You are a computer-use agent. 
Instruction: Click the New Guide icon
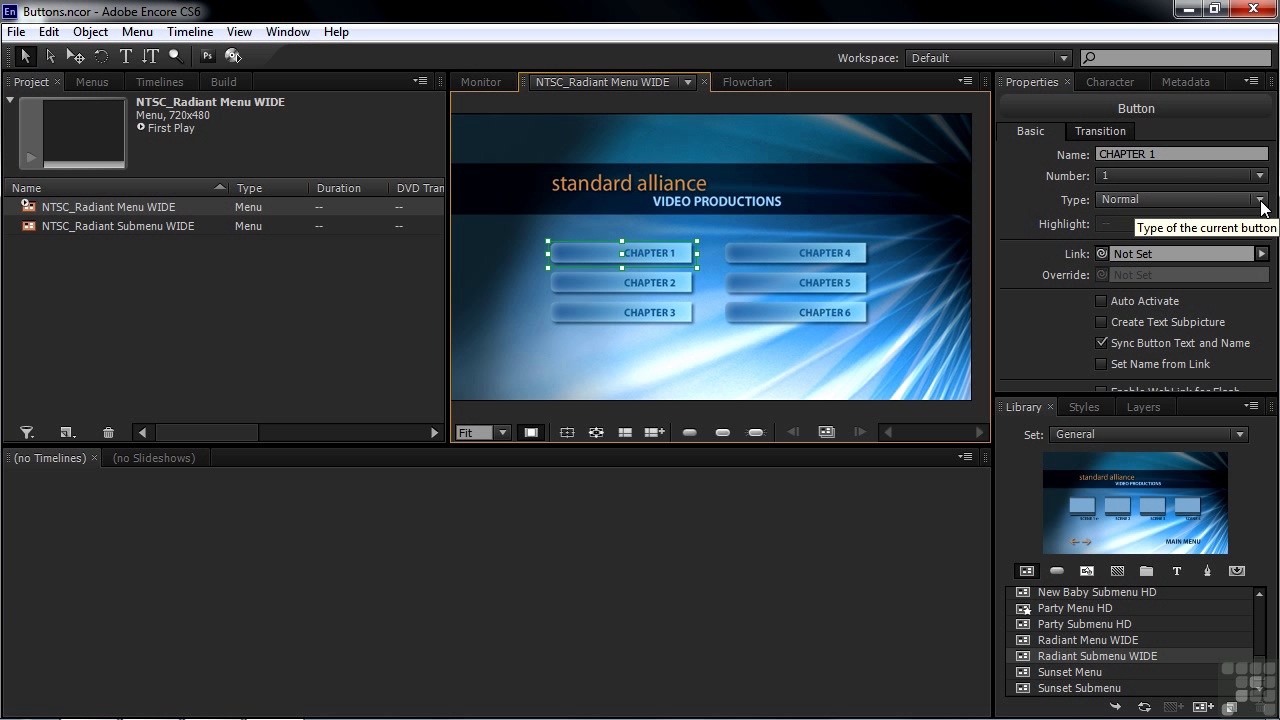(x=654, y=432)
